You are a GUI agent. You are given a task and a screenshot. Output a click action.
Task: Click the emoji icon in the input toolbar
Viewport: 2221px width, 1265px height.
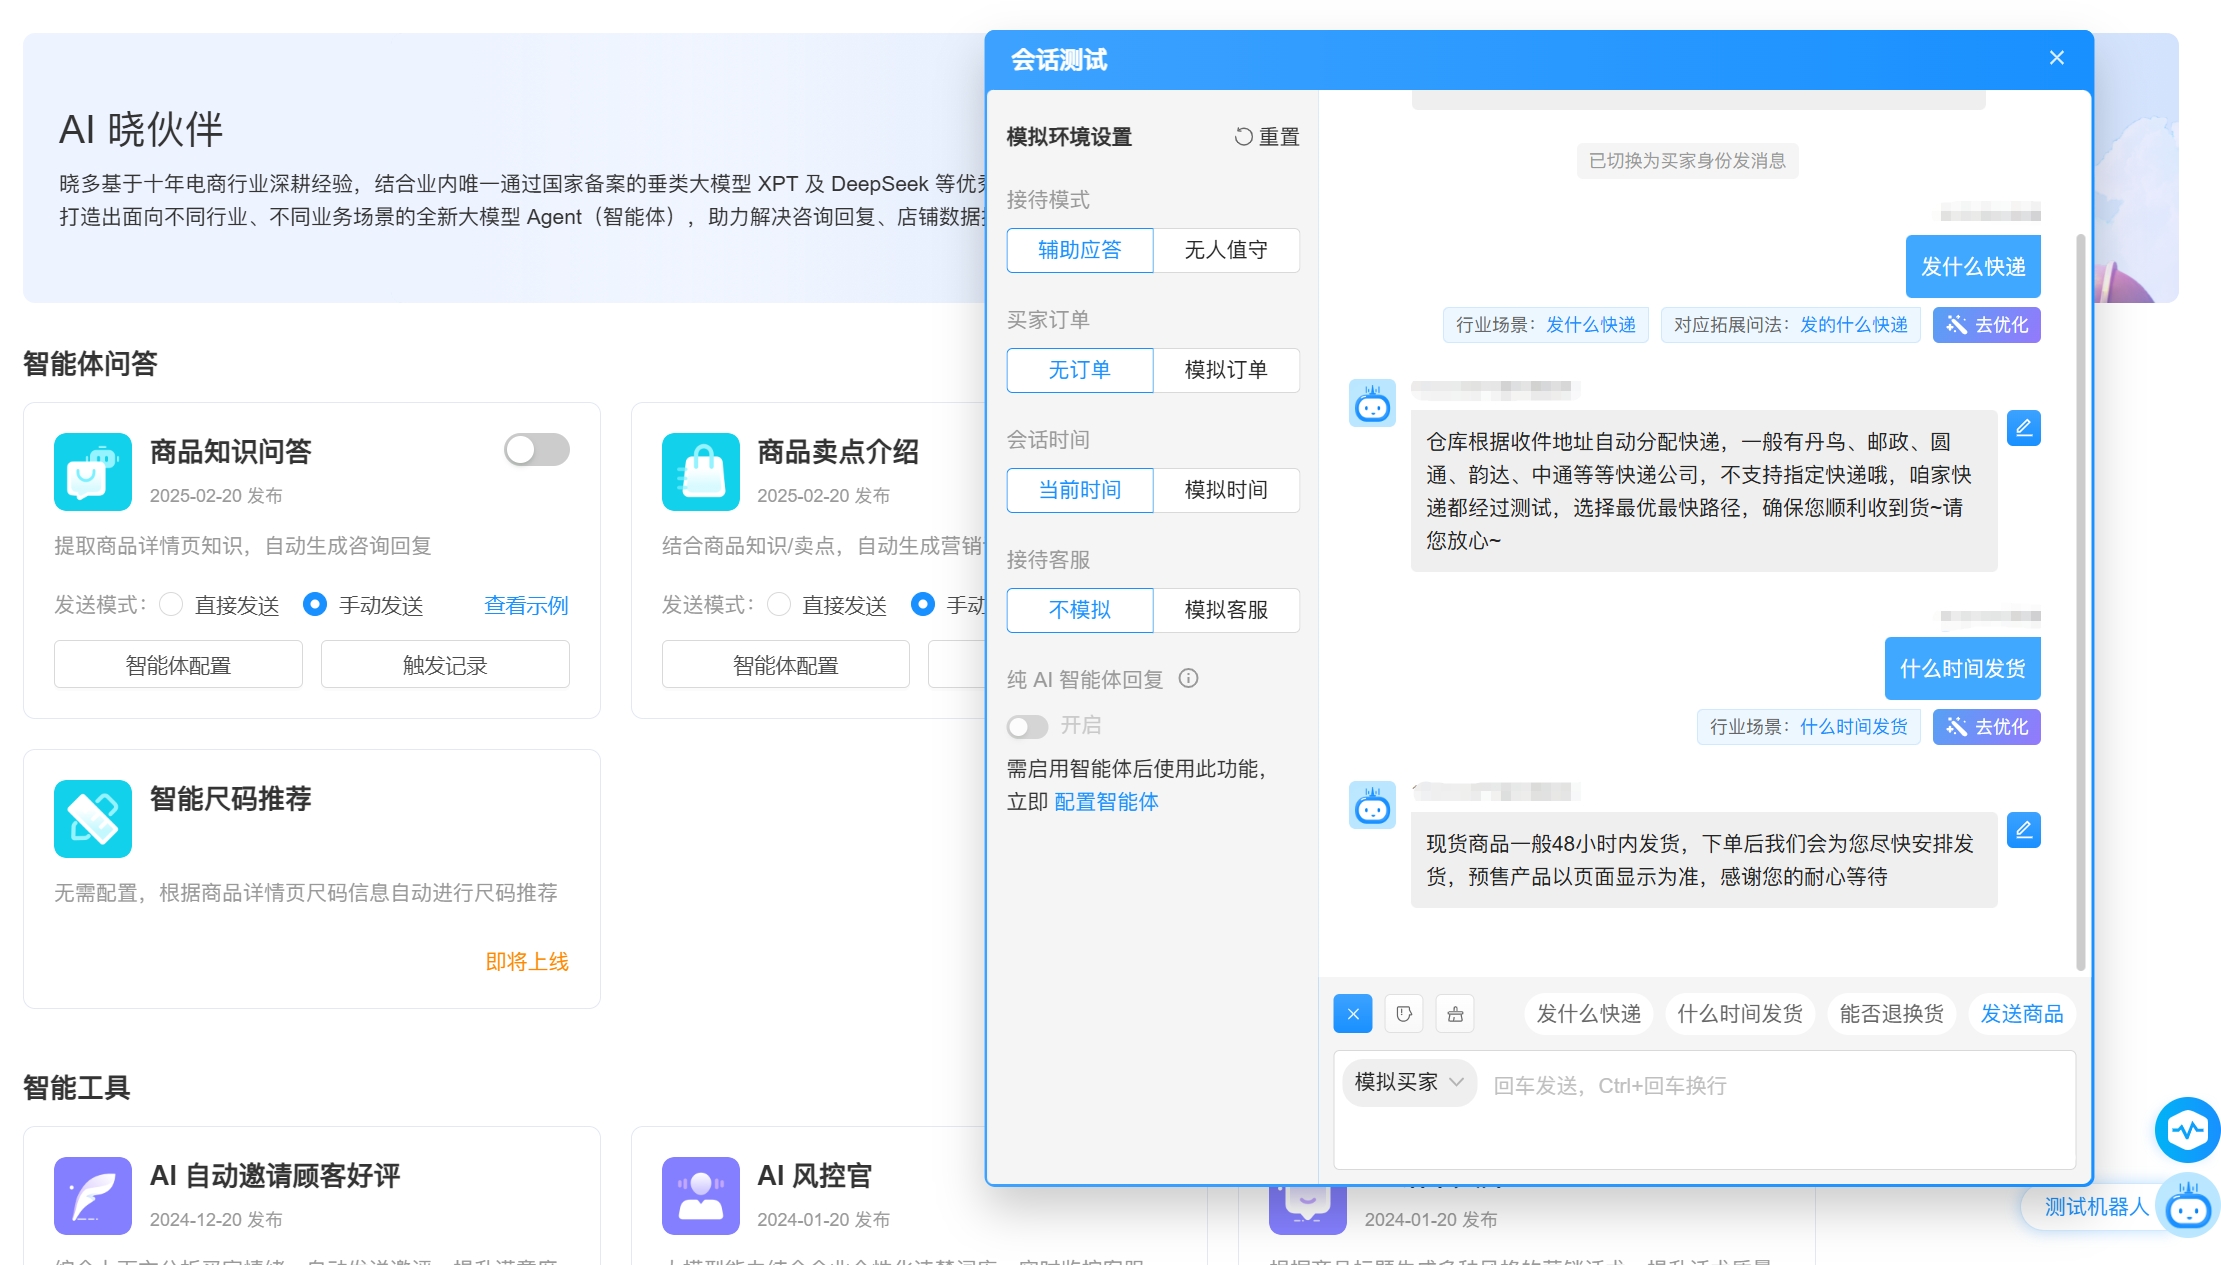click(1404, 1013)
